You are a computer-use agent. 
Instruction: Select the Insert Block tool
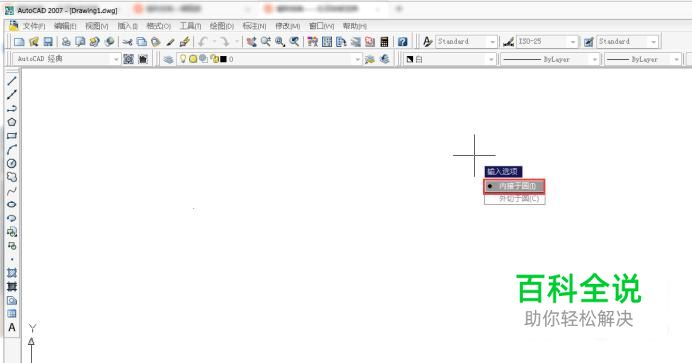(12, 232)
